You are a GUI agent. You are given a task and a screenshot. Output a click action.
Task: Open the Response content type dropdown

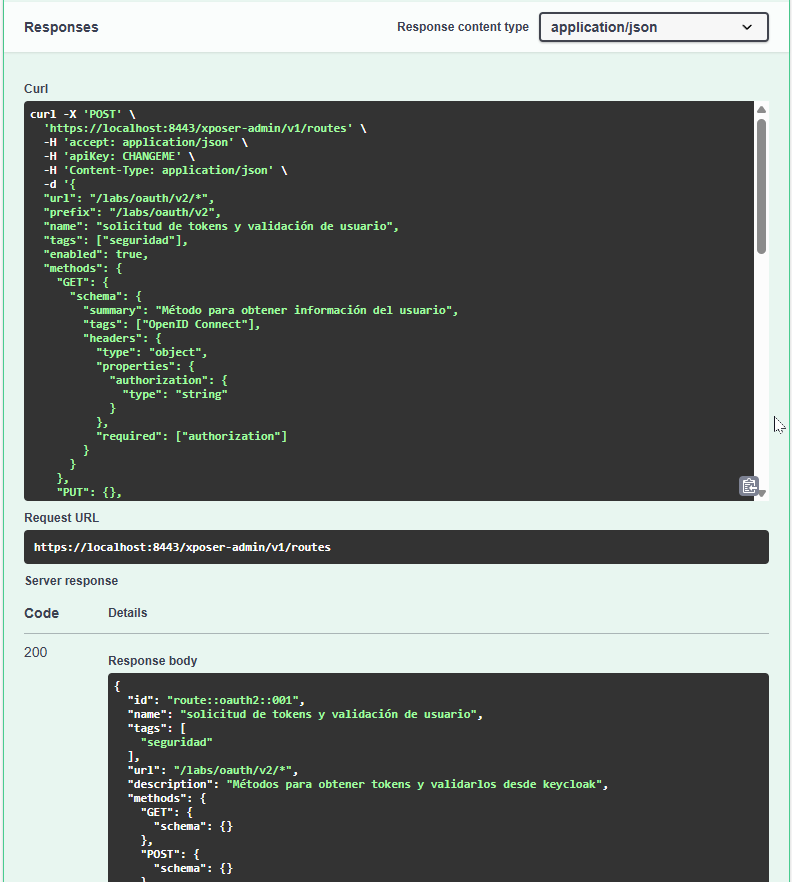[x=653, y=27]
